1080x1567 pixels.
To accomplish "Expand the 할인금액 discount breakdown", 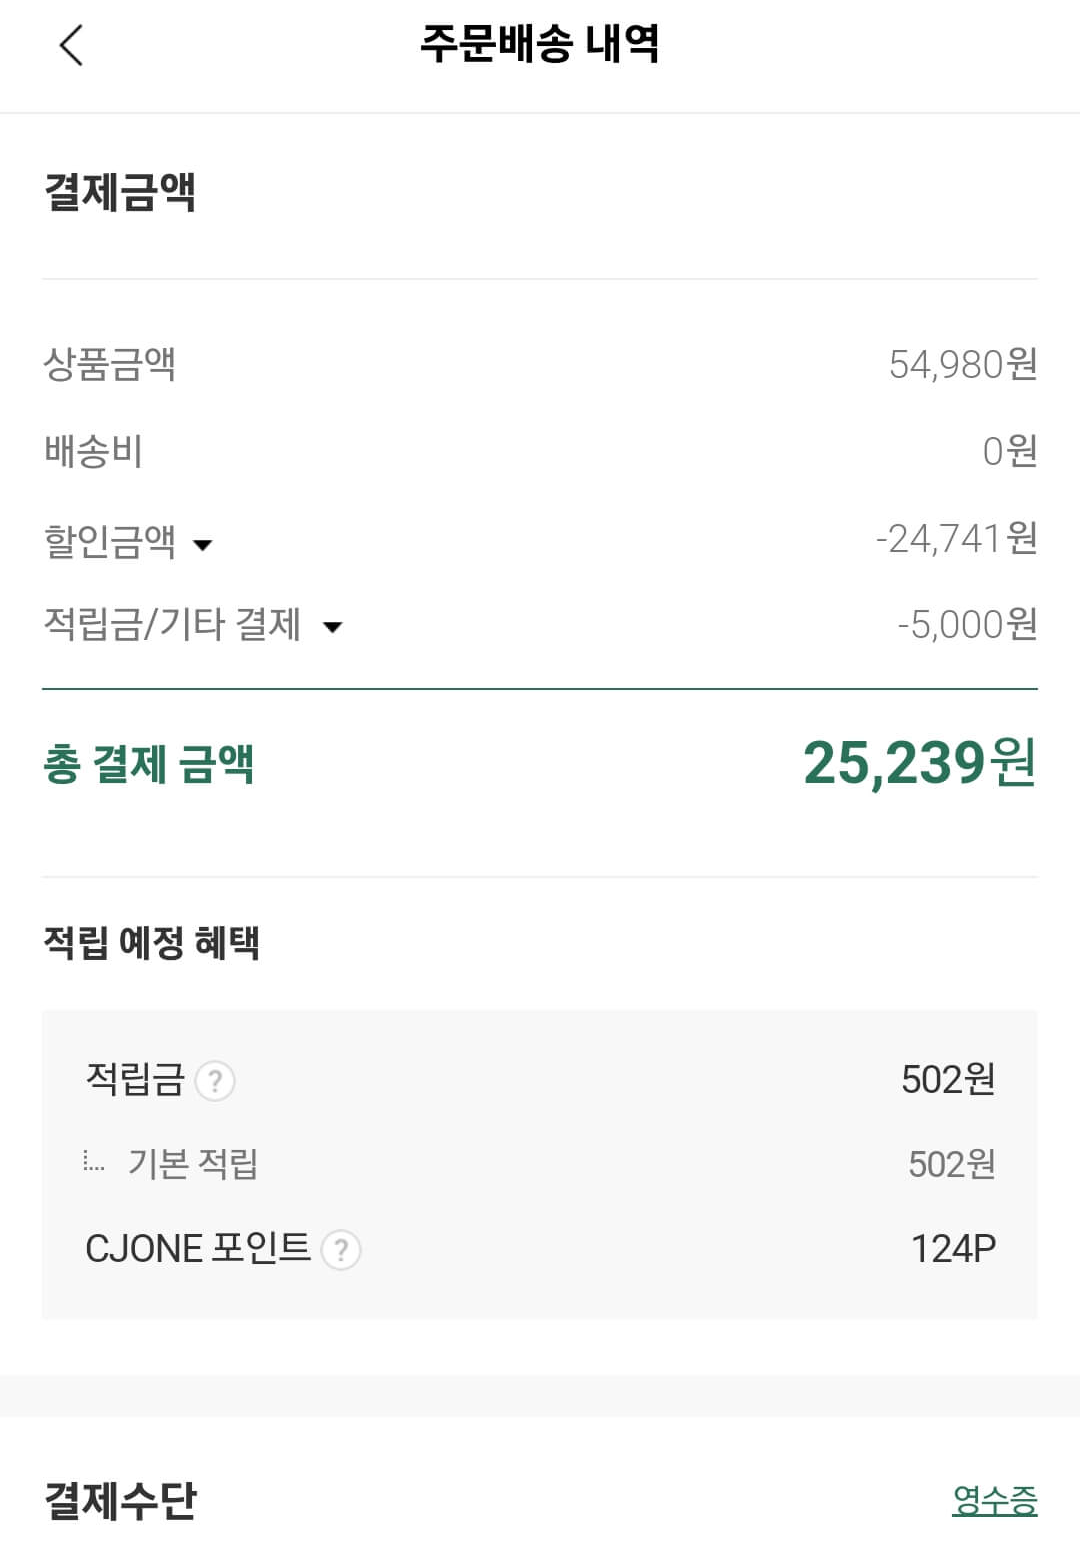I will tap(207, 545).
